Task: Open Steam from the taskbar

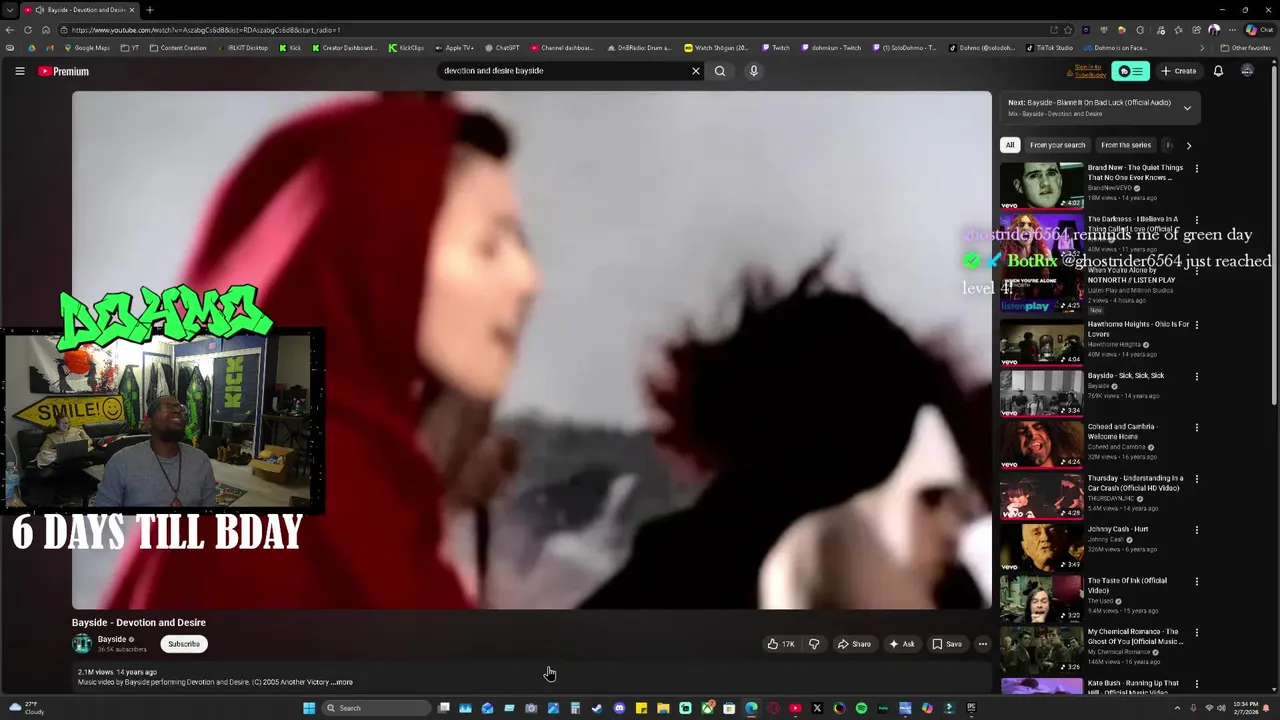Action: [596, 708]
